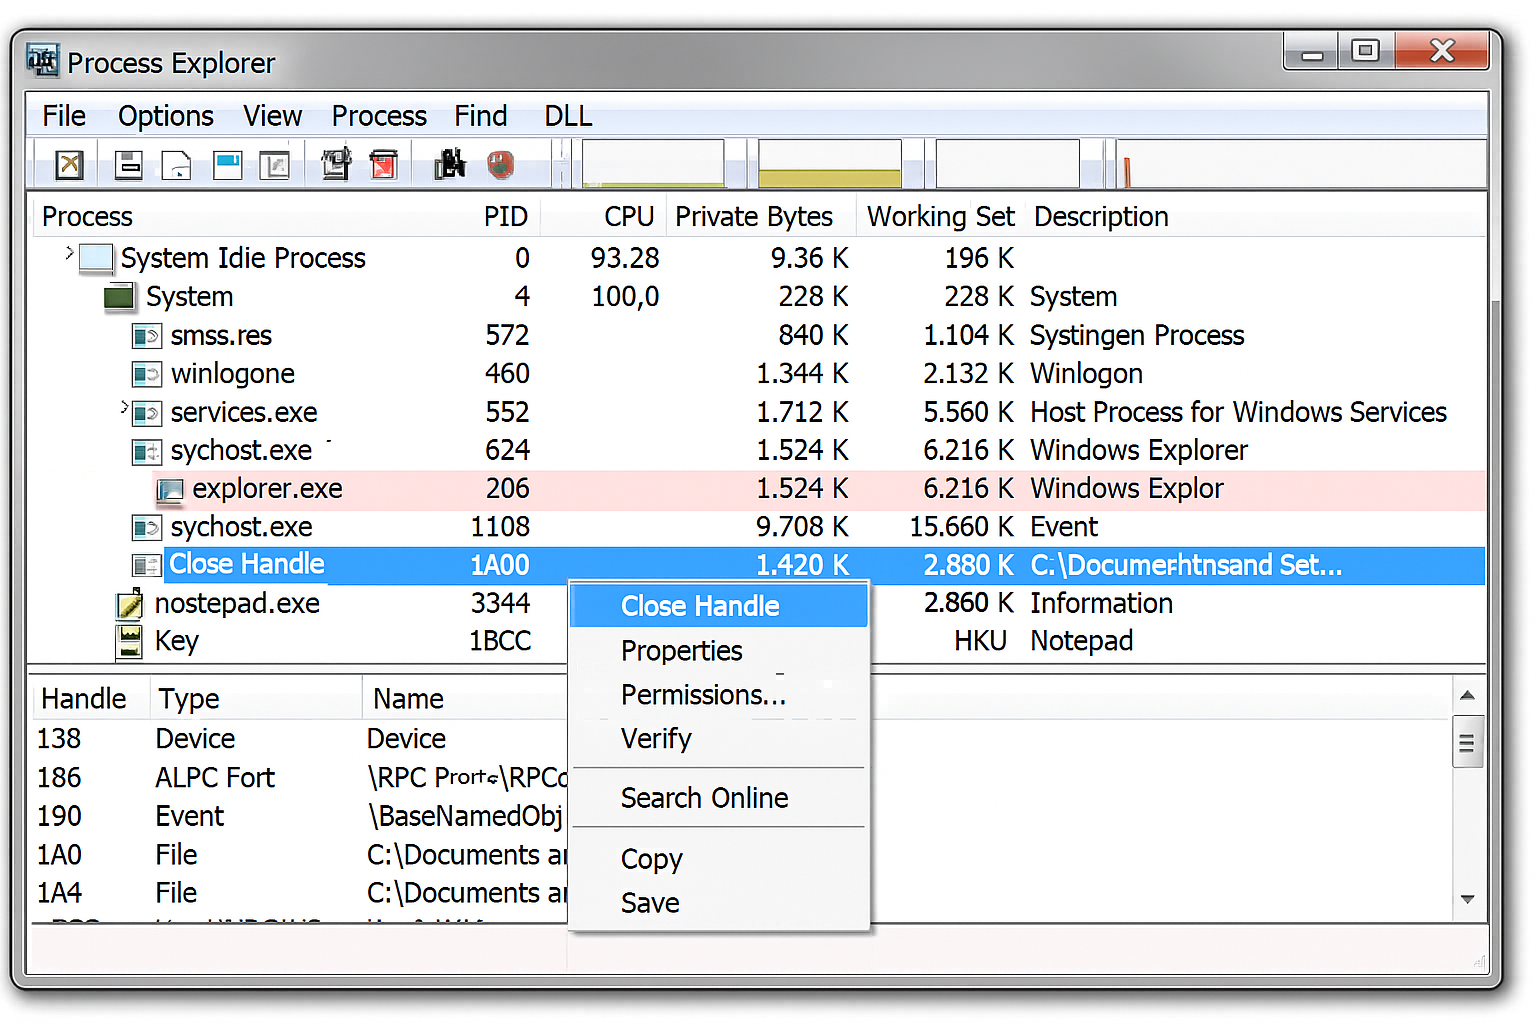The width and height of the screenshot is (1536, 1024).
Task: Sort by the CPU column header
Action: [629, 217]
